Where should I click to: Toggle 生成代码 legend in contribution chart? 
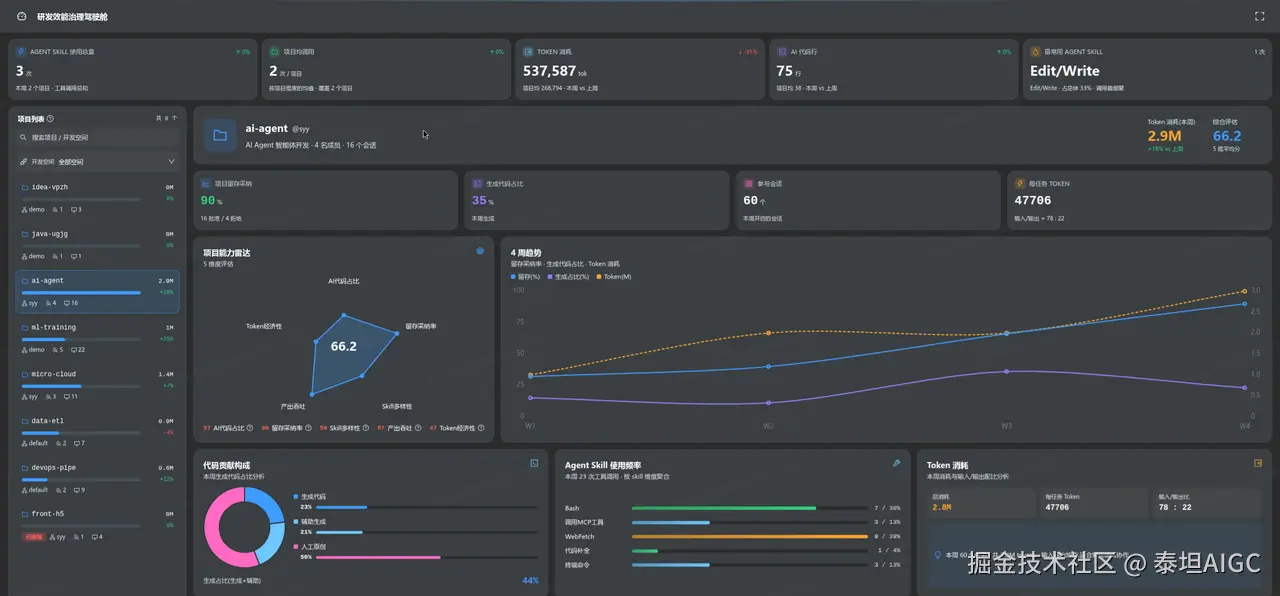point(310,496)
